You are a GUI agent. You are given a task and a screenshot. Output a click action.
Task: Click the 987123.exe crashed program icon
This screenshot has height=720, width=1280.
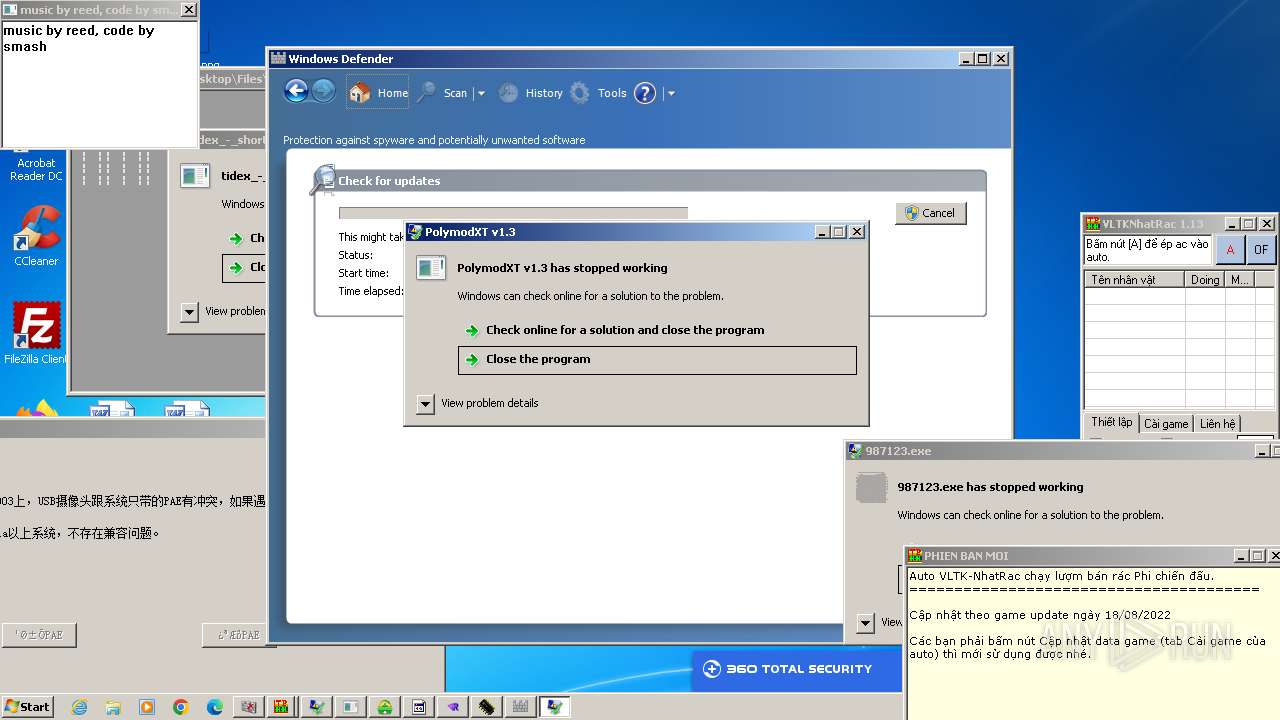pos(872,488)
